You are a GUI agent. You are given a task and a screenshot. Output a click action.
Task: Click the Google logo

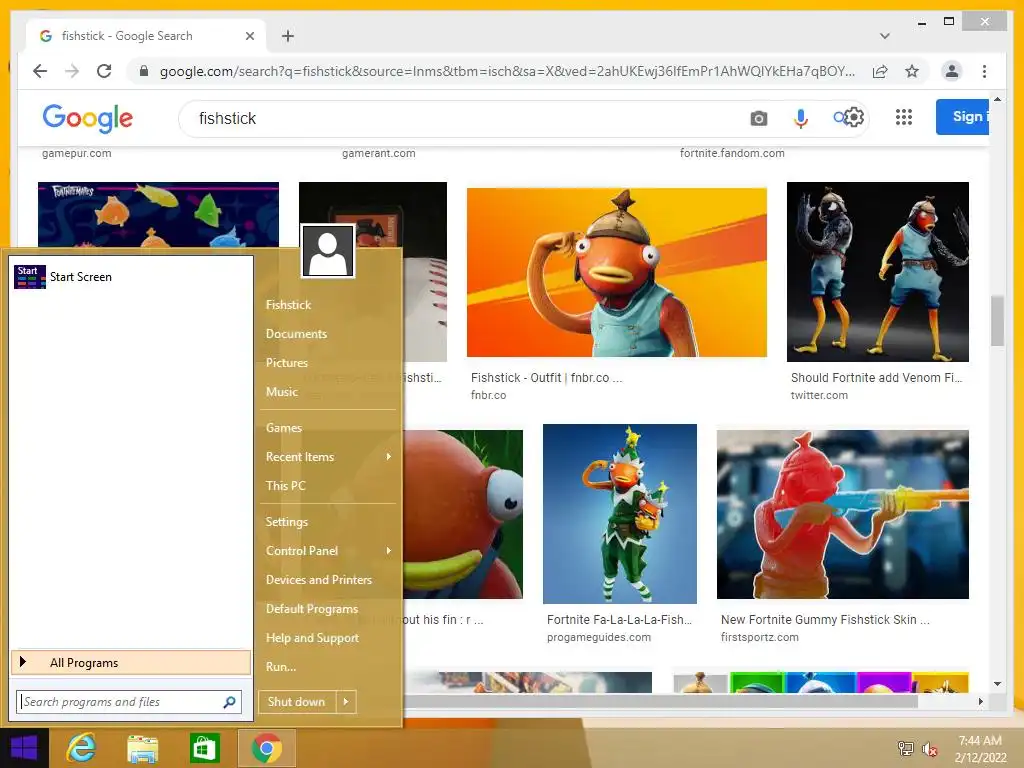88,118
